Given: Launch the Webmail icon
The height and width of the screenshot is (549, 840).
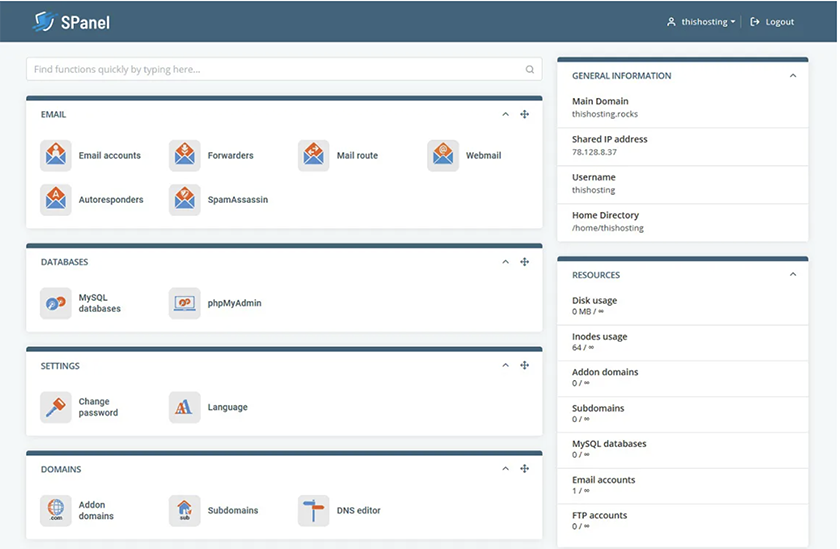Looking at the screenshot, I should 443,155.
